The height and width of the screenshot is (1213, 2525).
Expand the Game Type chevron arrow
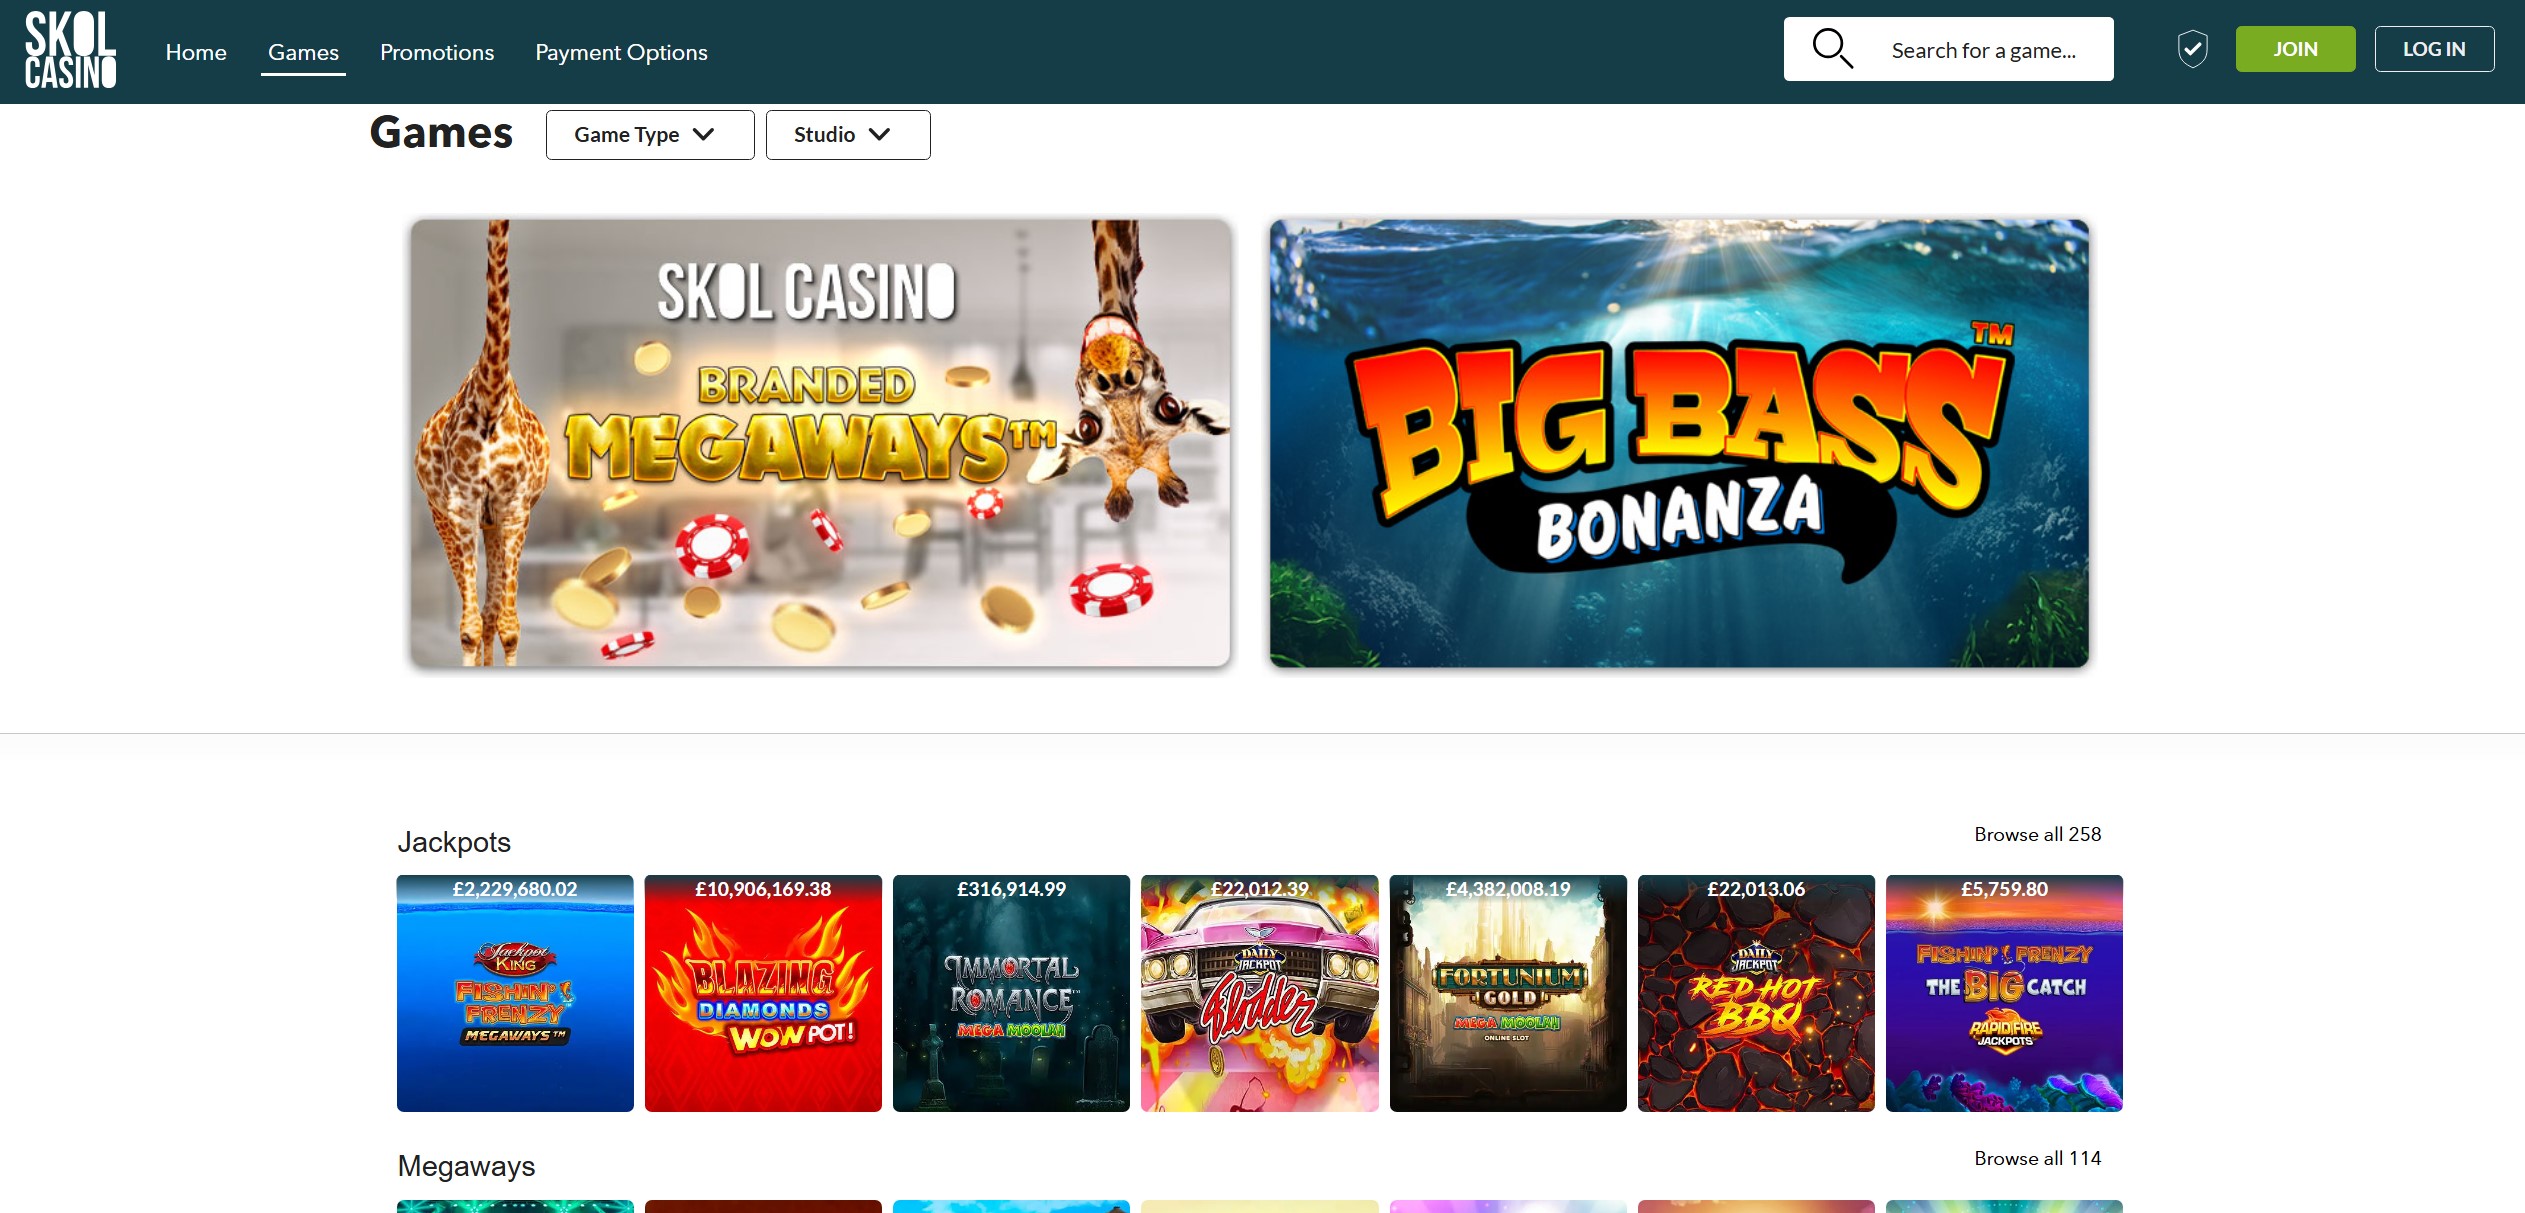(x=706, y=134)
